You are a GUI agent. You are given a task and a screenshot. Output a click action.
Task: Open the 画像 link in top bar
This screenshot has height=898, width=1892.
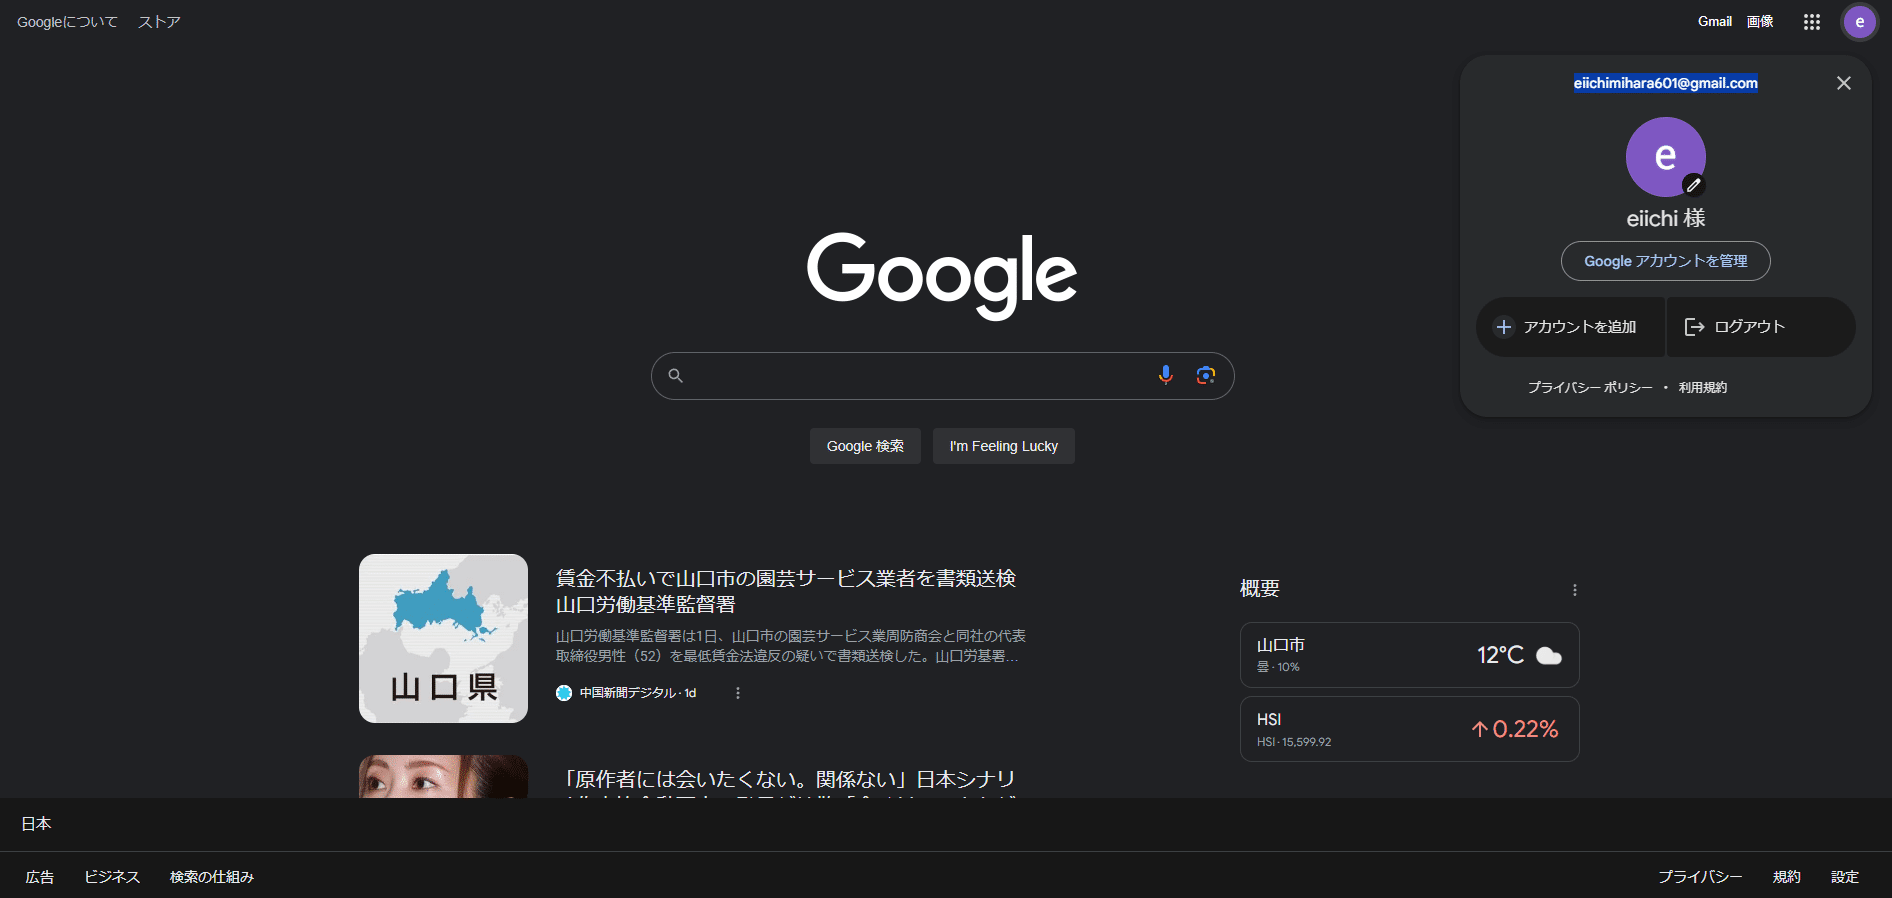pyautogui.click(x=1760, y=21)
